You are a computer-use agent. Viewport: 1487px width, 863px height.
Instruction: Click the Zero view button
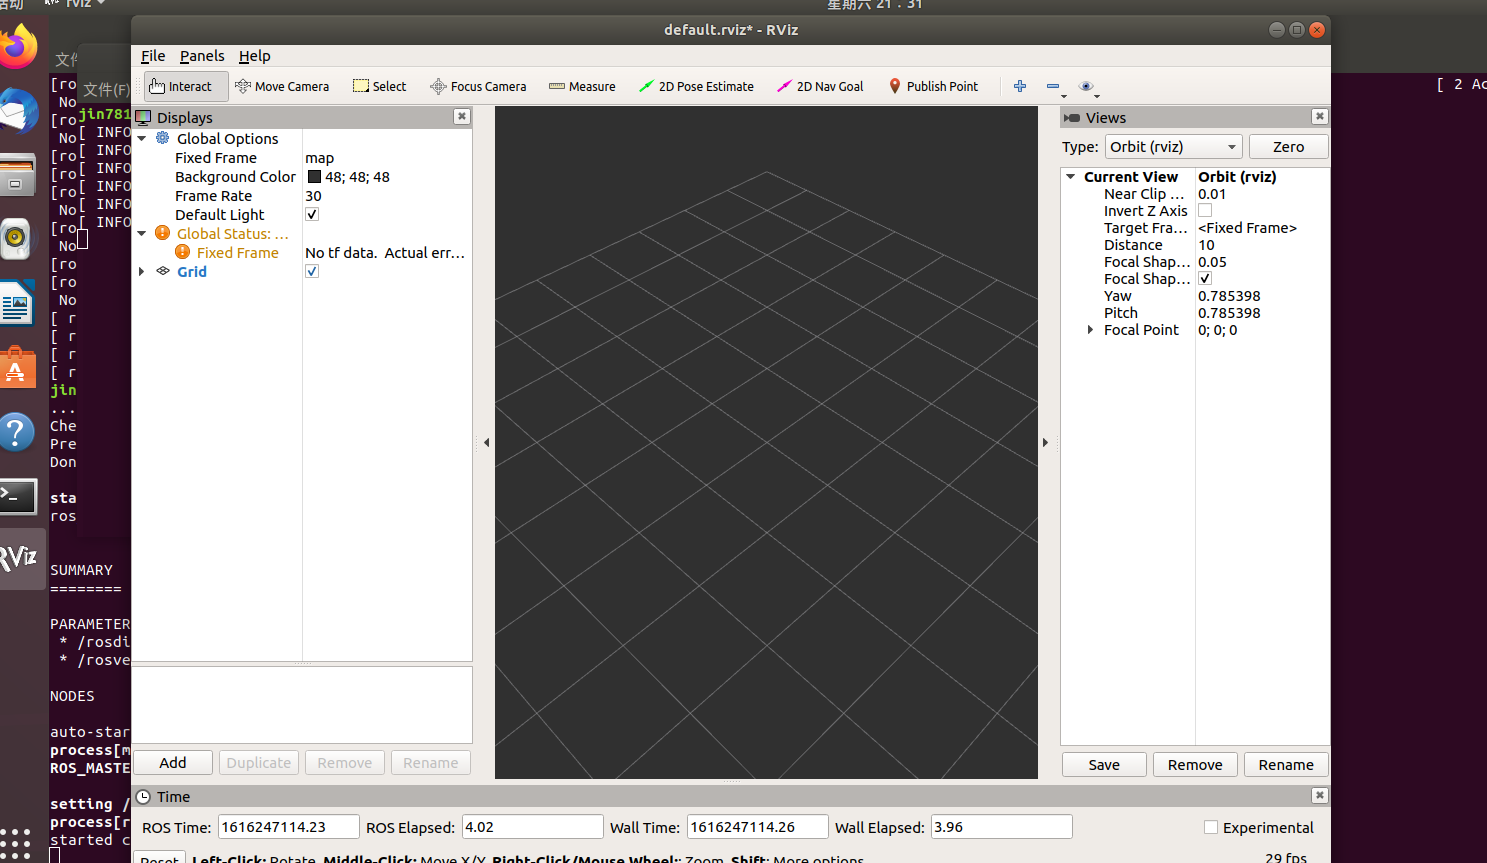1288,147
